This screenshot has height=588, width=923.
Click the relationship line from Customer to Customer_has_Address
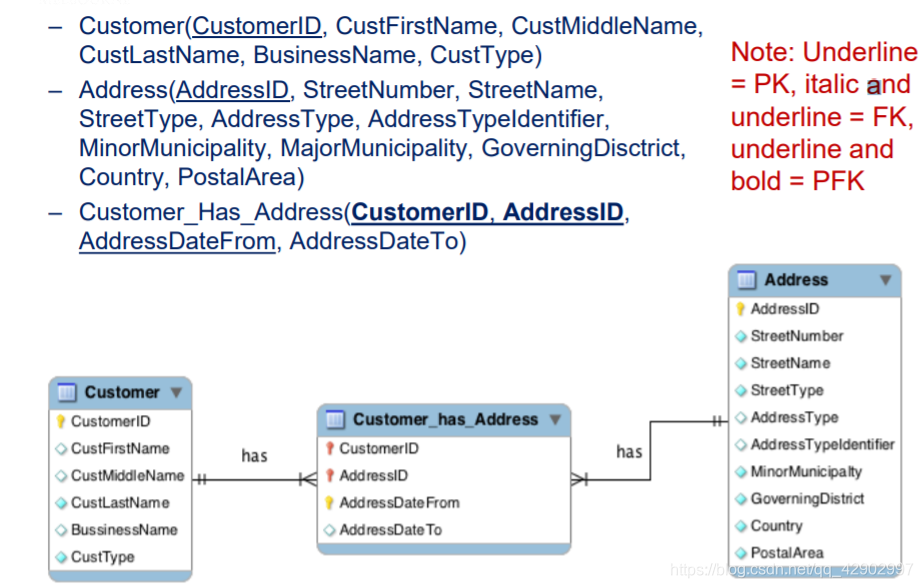254,480
